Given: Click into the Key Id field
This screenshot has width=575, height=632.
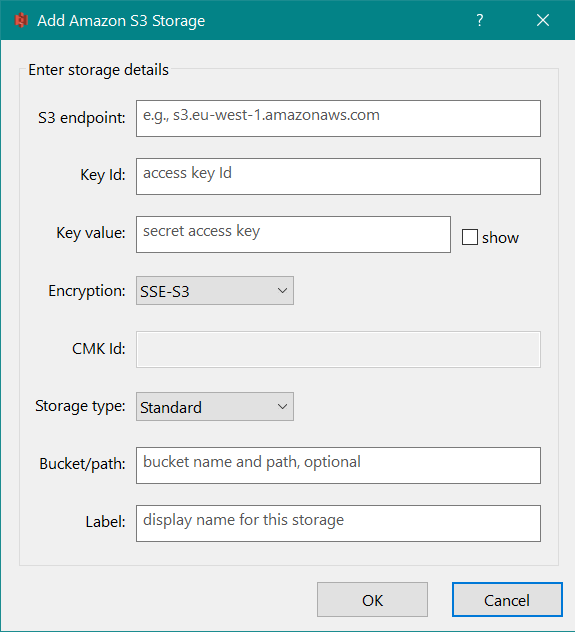Looking at the screenshot, I should (x=338, y=177).
